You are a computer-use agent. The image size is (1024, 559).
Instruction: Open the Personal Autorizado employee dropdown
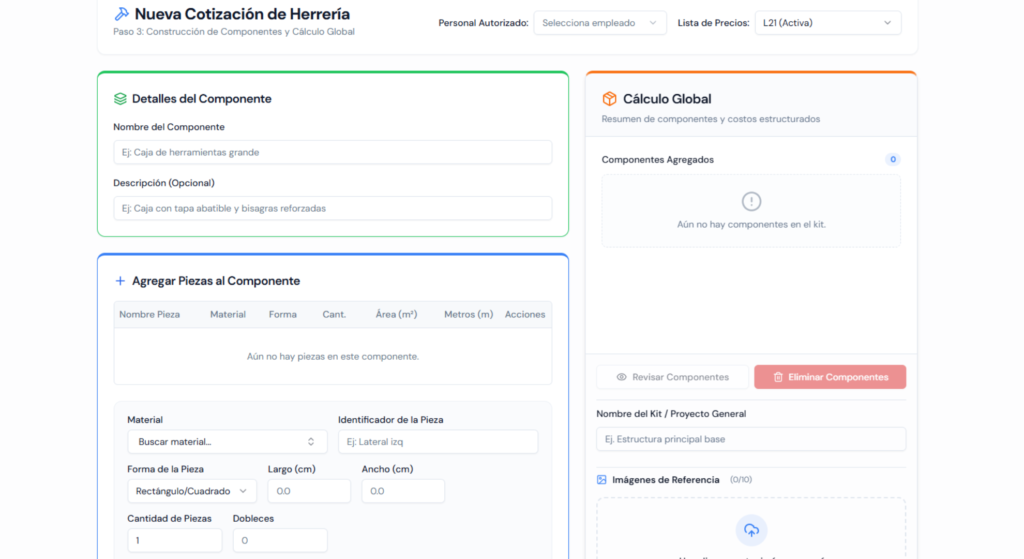600,23
